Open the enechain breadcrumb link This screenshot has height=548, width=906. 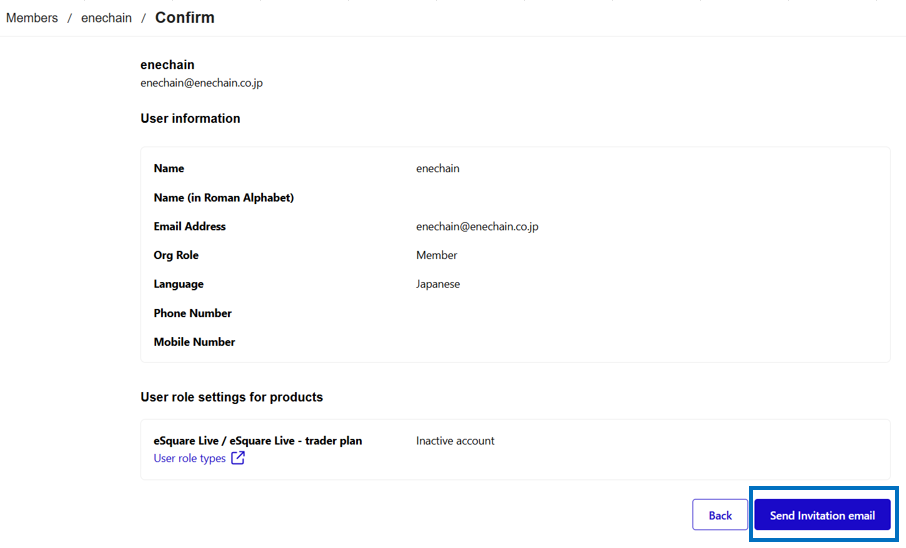(106, 18)
